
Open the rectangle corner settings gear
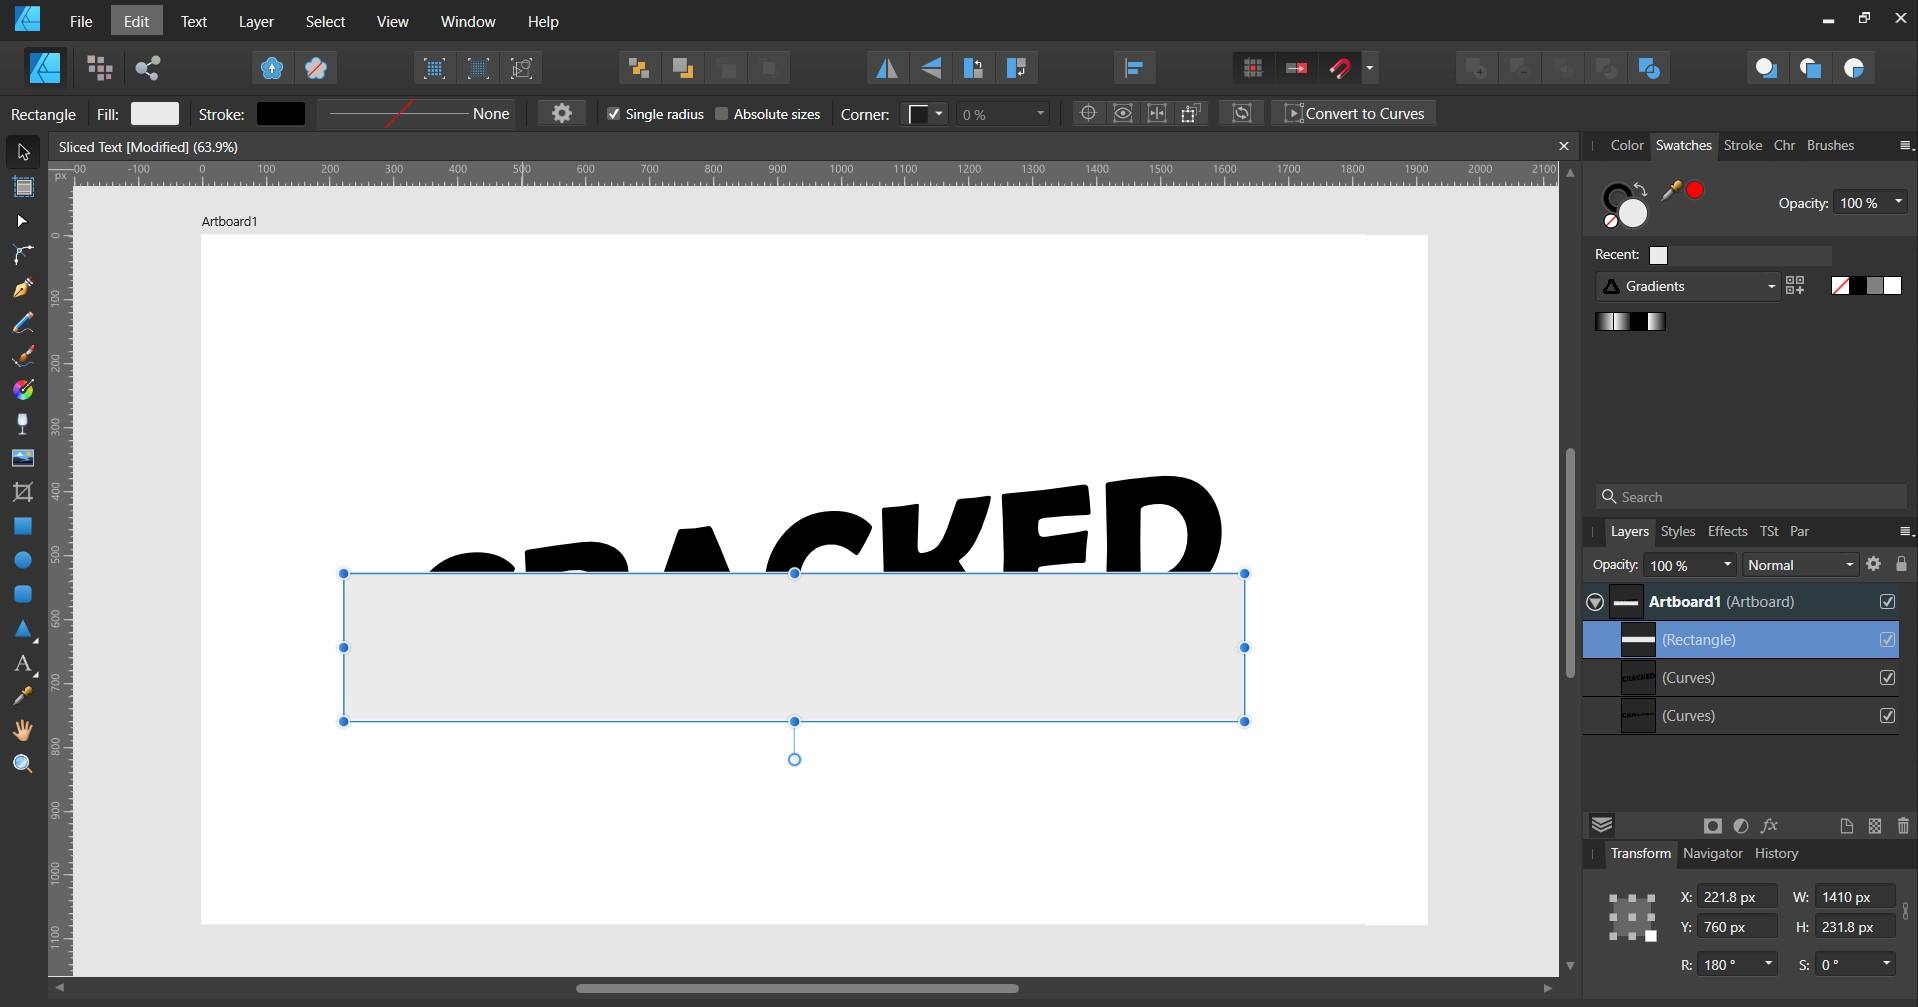561,113
